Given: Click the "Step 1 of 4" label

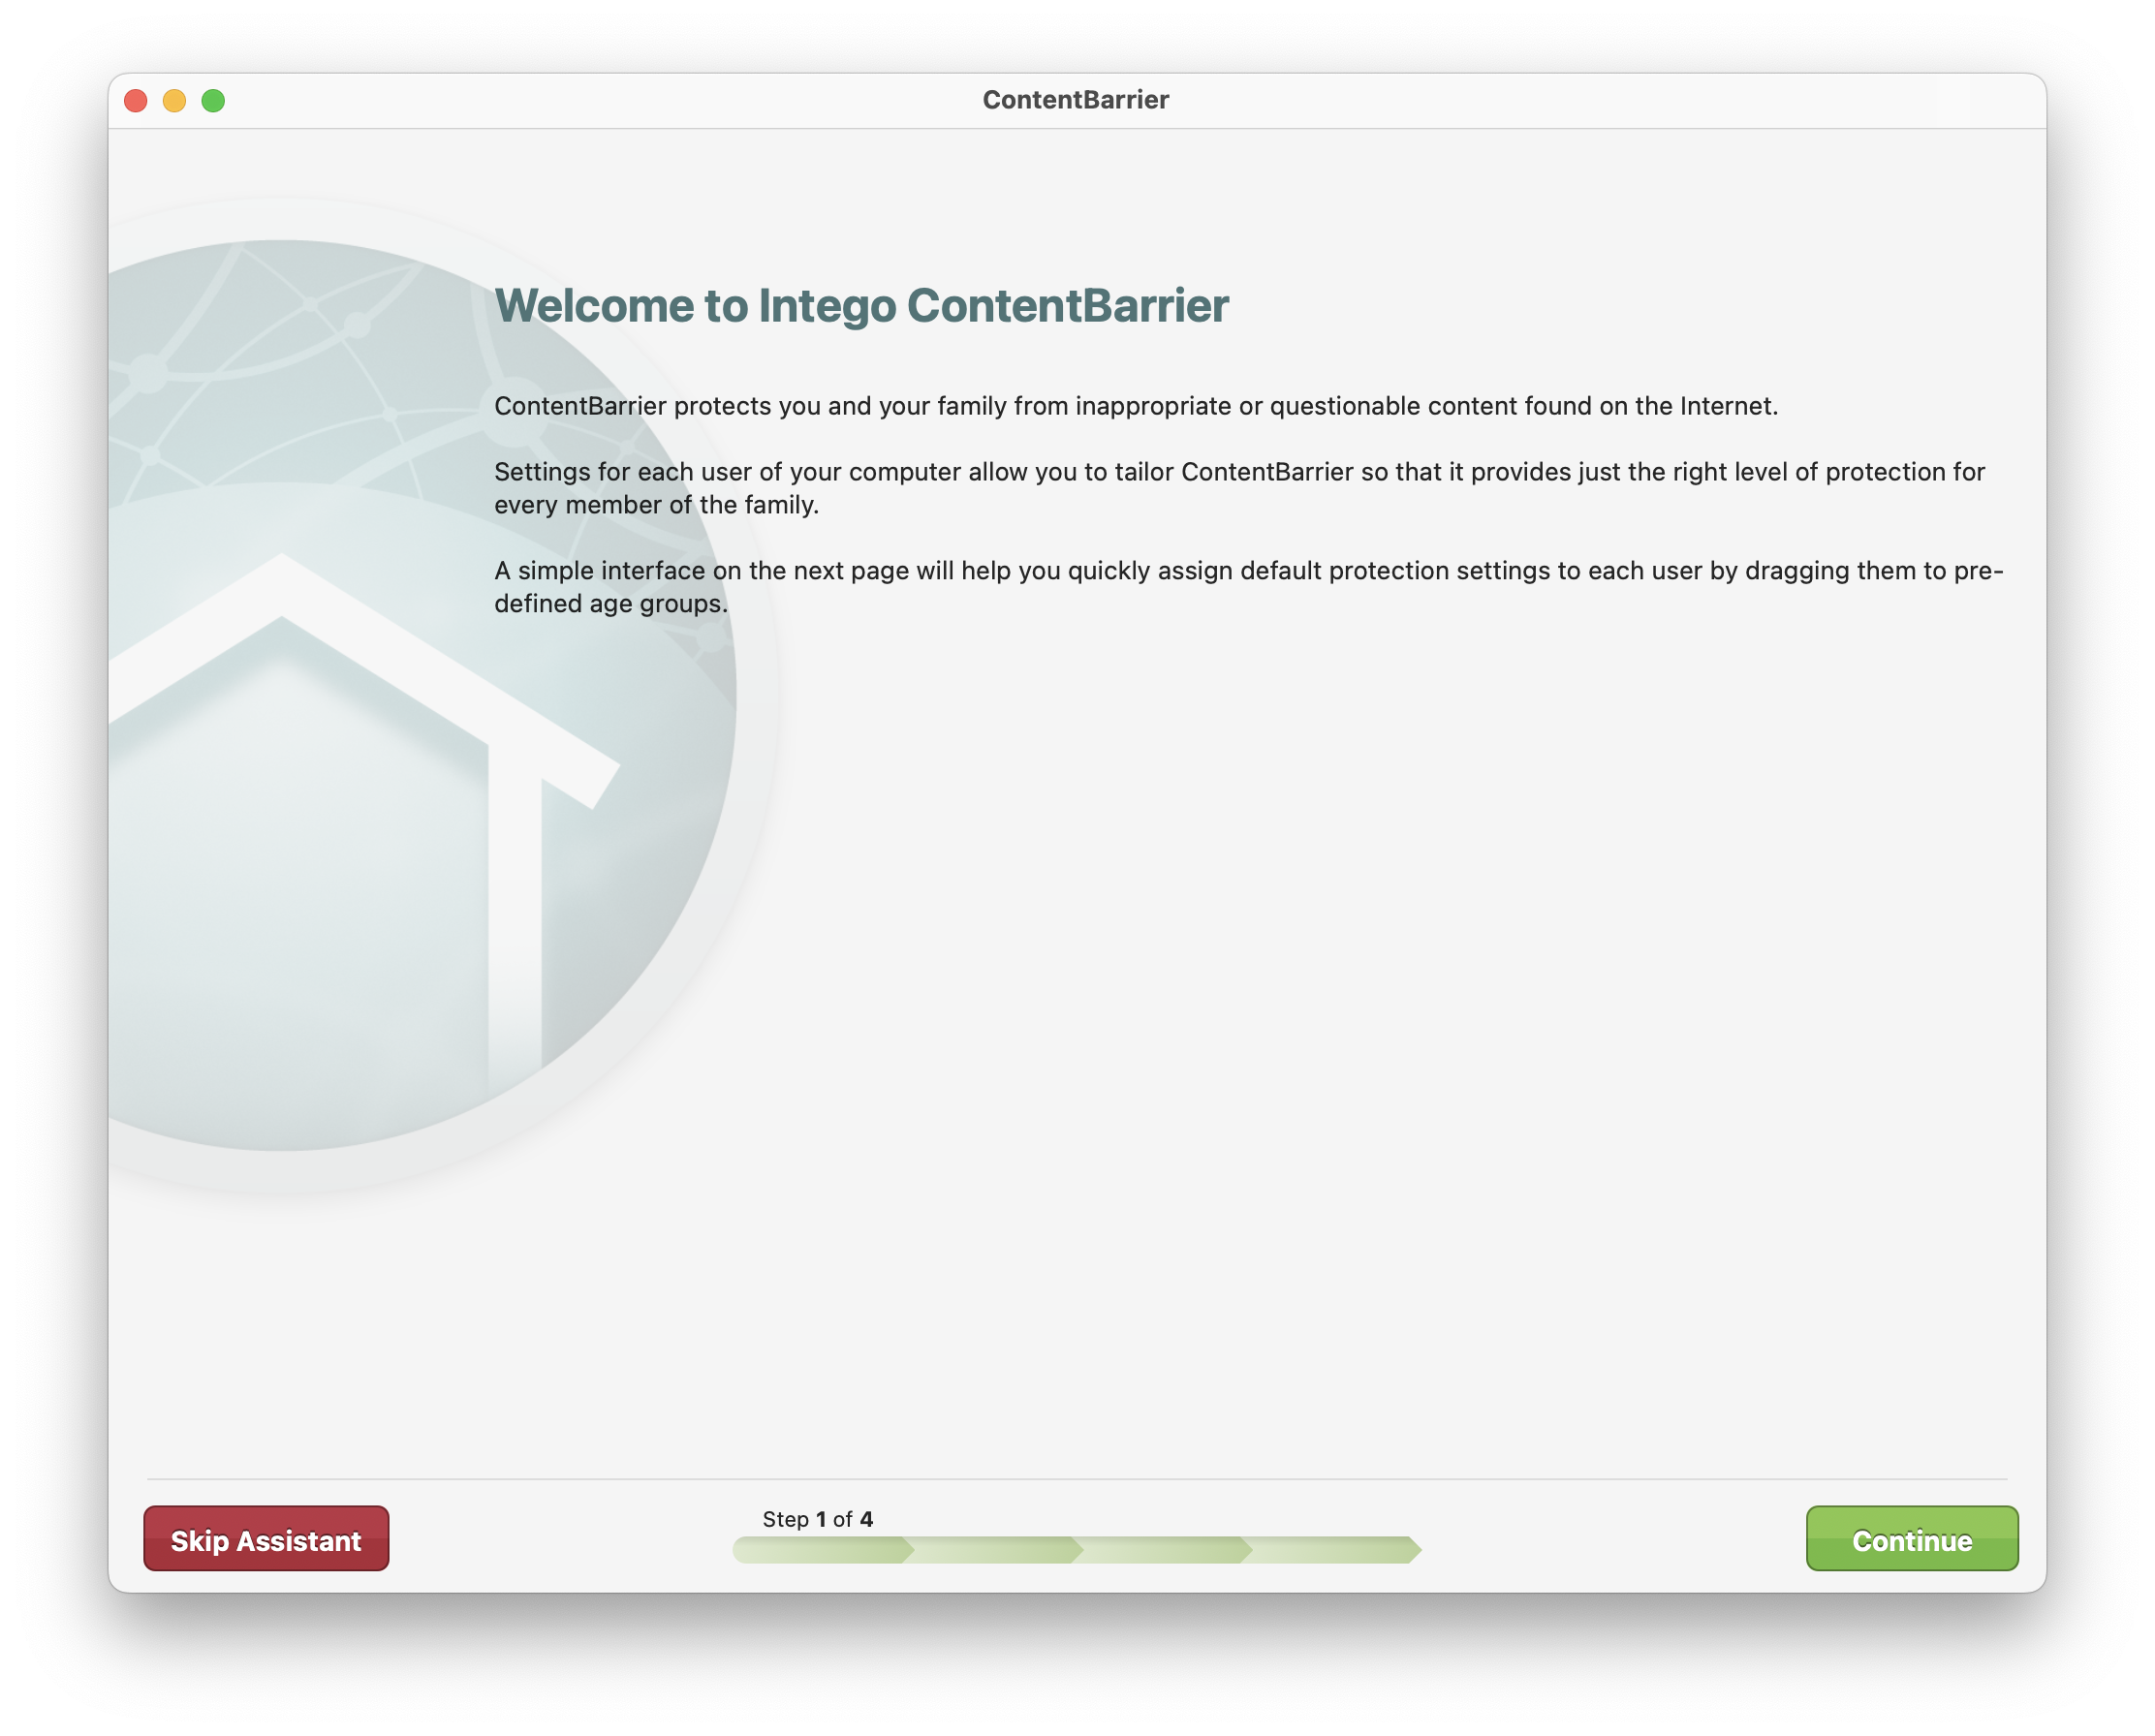Looking at the screenshot, I should pyautogui.click(x=817, y=1519).
